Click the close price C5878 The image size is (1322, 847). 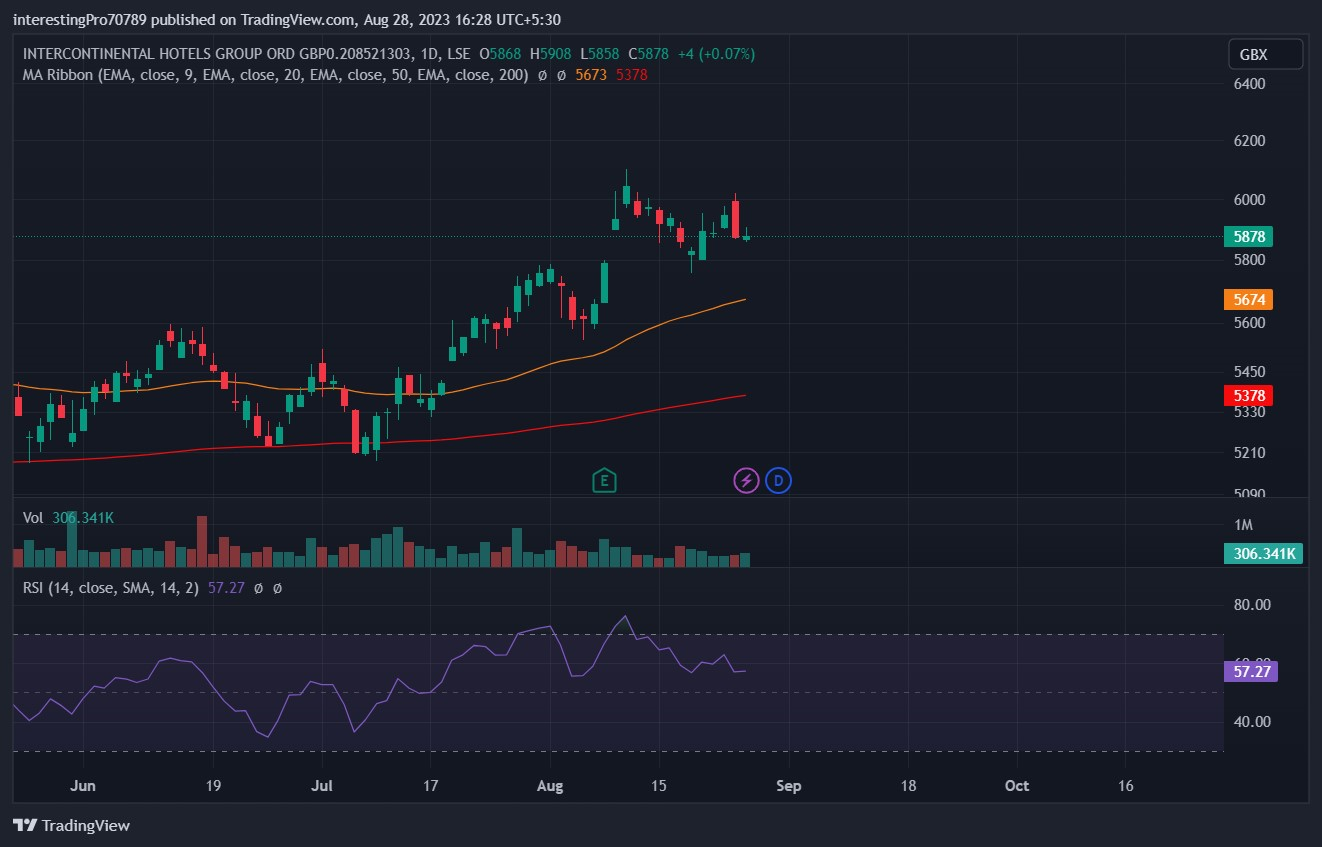648,54
